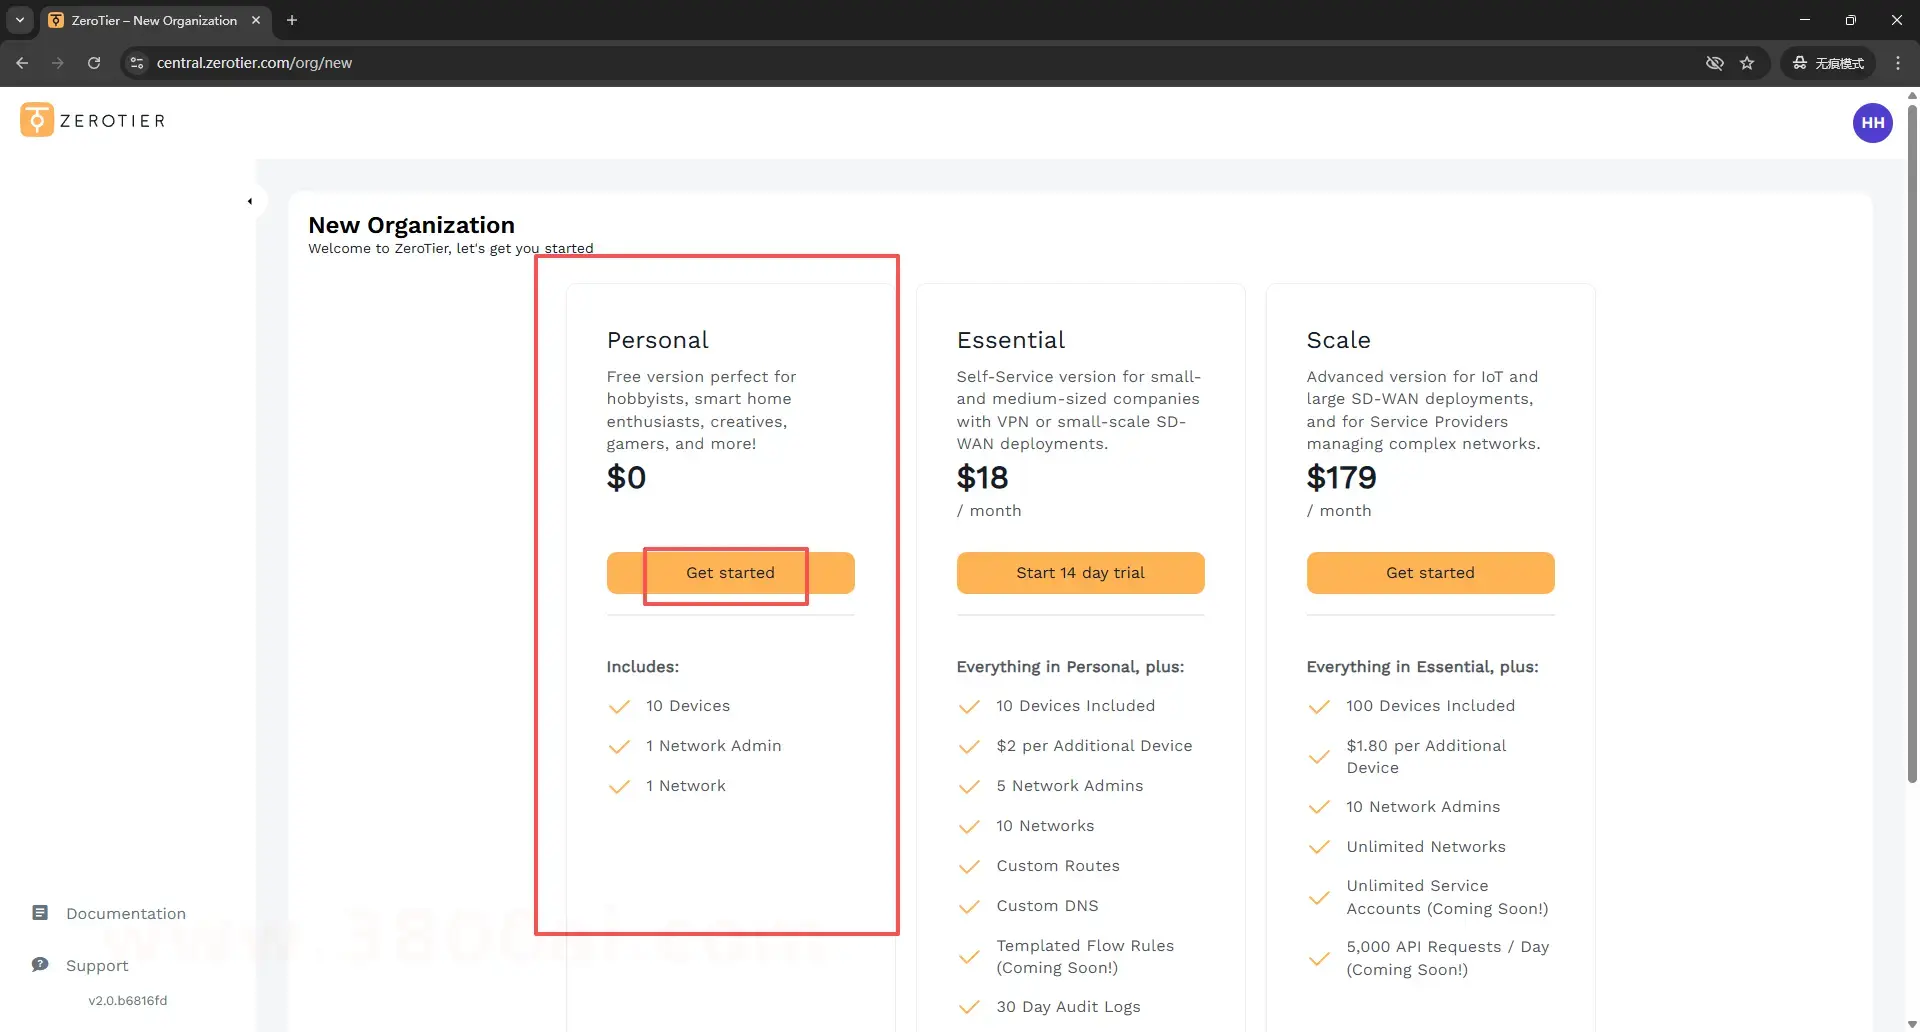
Task: Bookmark this page with the star icon
Action: (1747, 63)
